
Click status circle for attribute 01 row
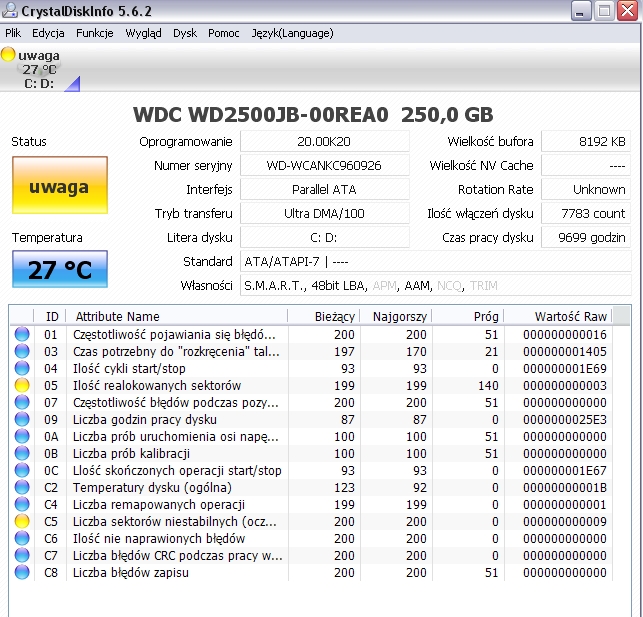tap(22, 335)
